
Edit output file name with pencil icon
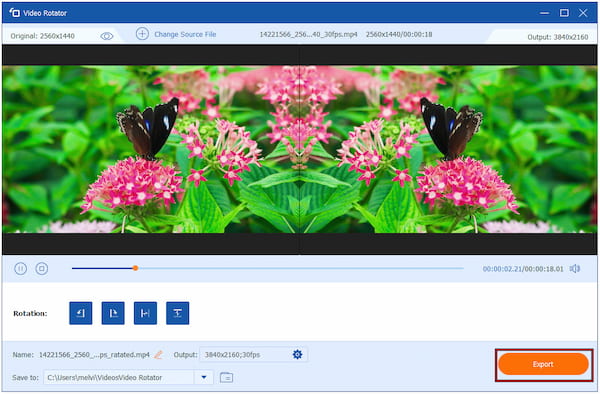click(x=158, y=355)
